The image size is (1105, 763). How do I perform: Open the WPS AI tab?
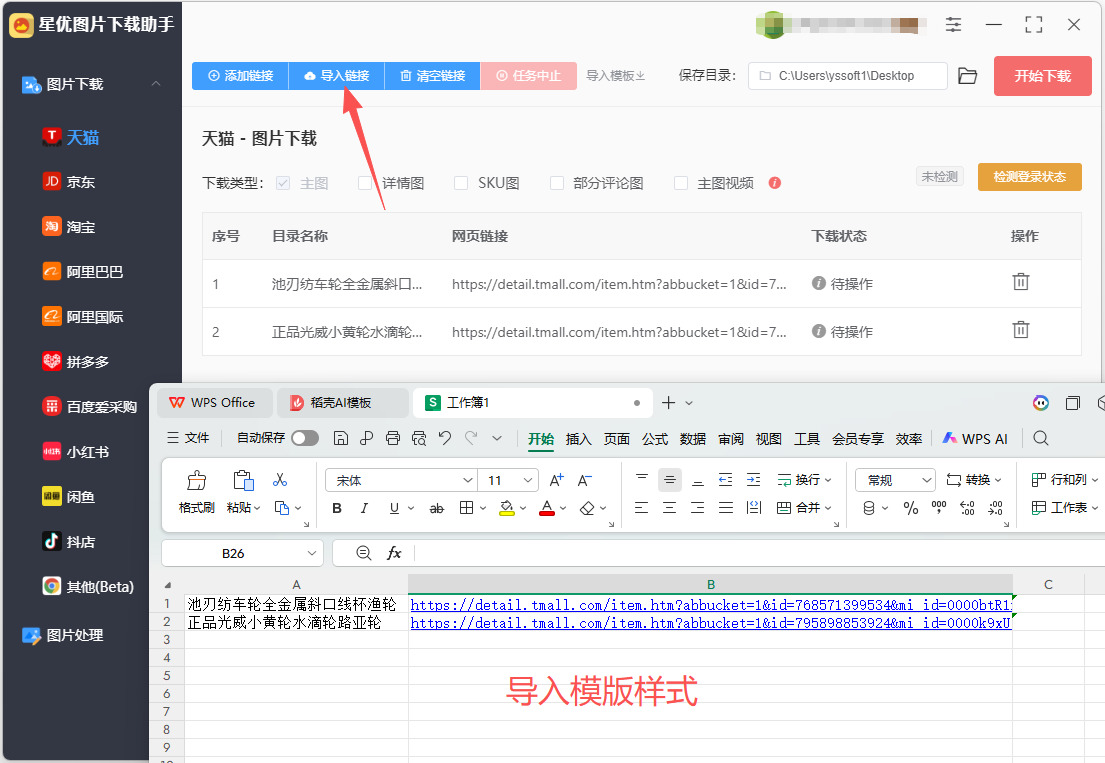pyautogui.click(x=975, y=439)
